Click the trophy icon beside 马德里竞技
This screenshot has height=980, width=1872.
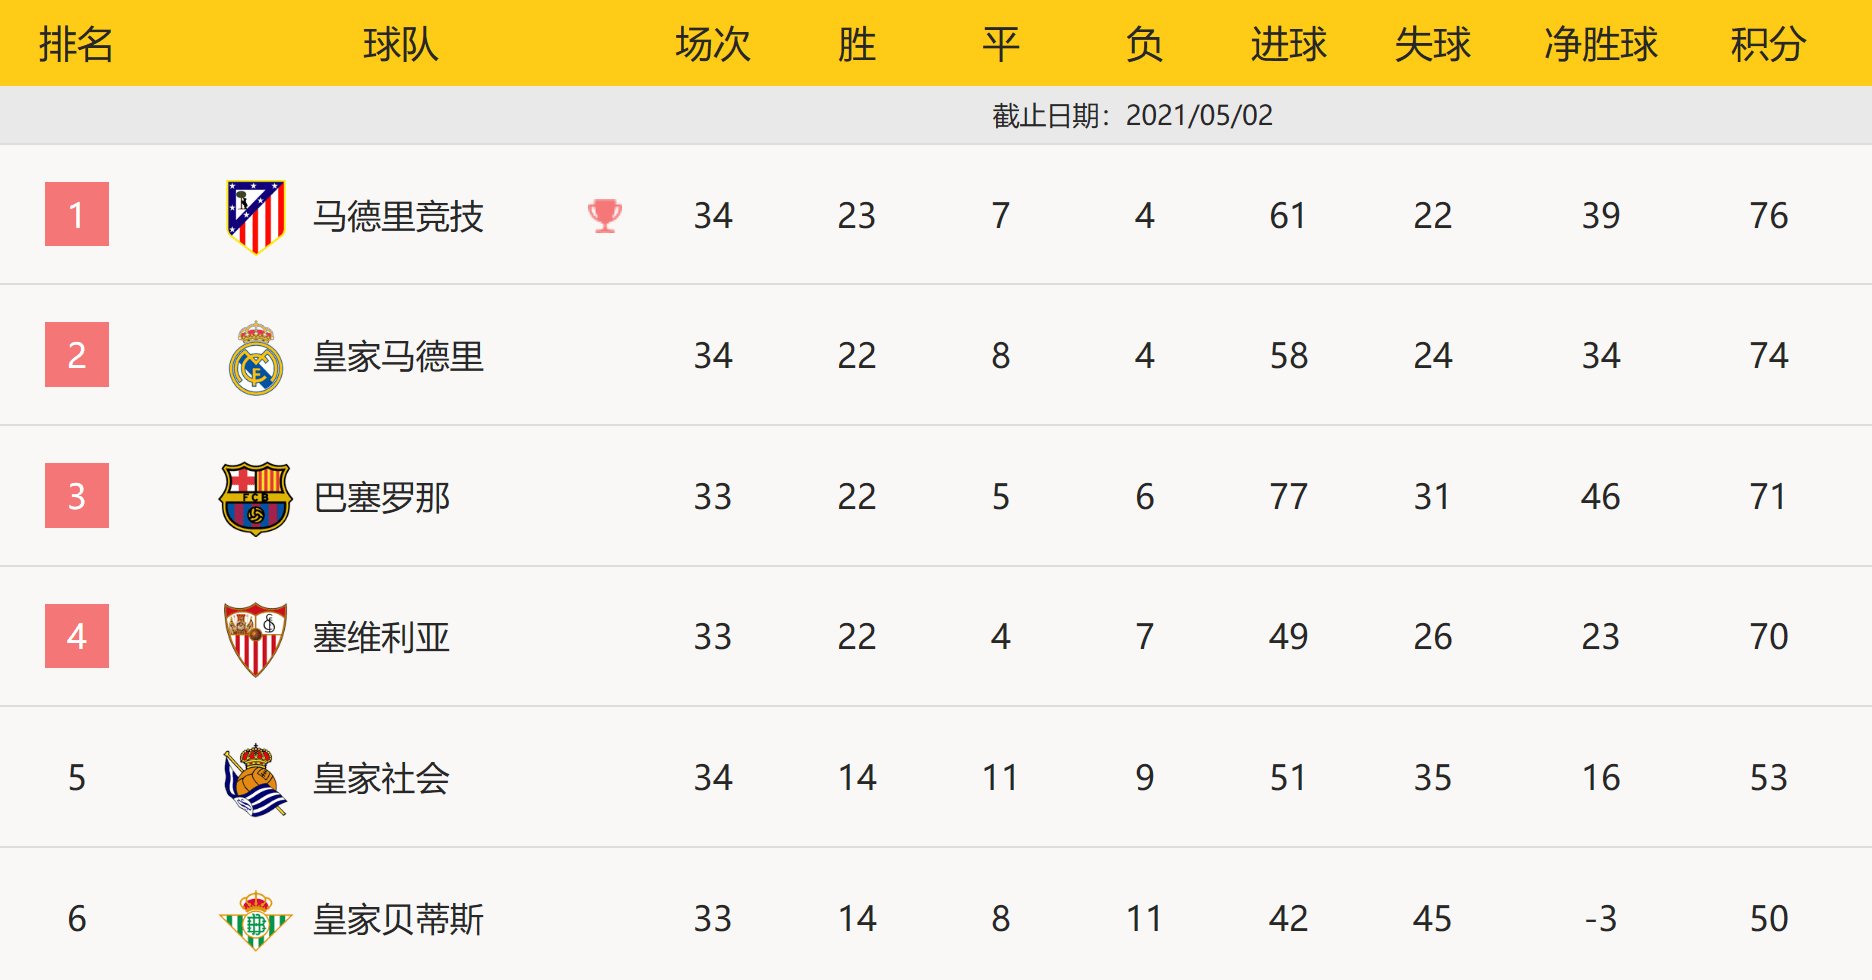[605, 216]
